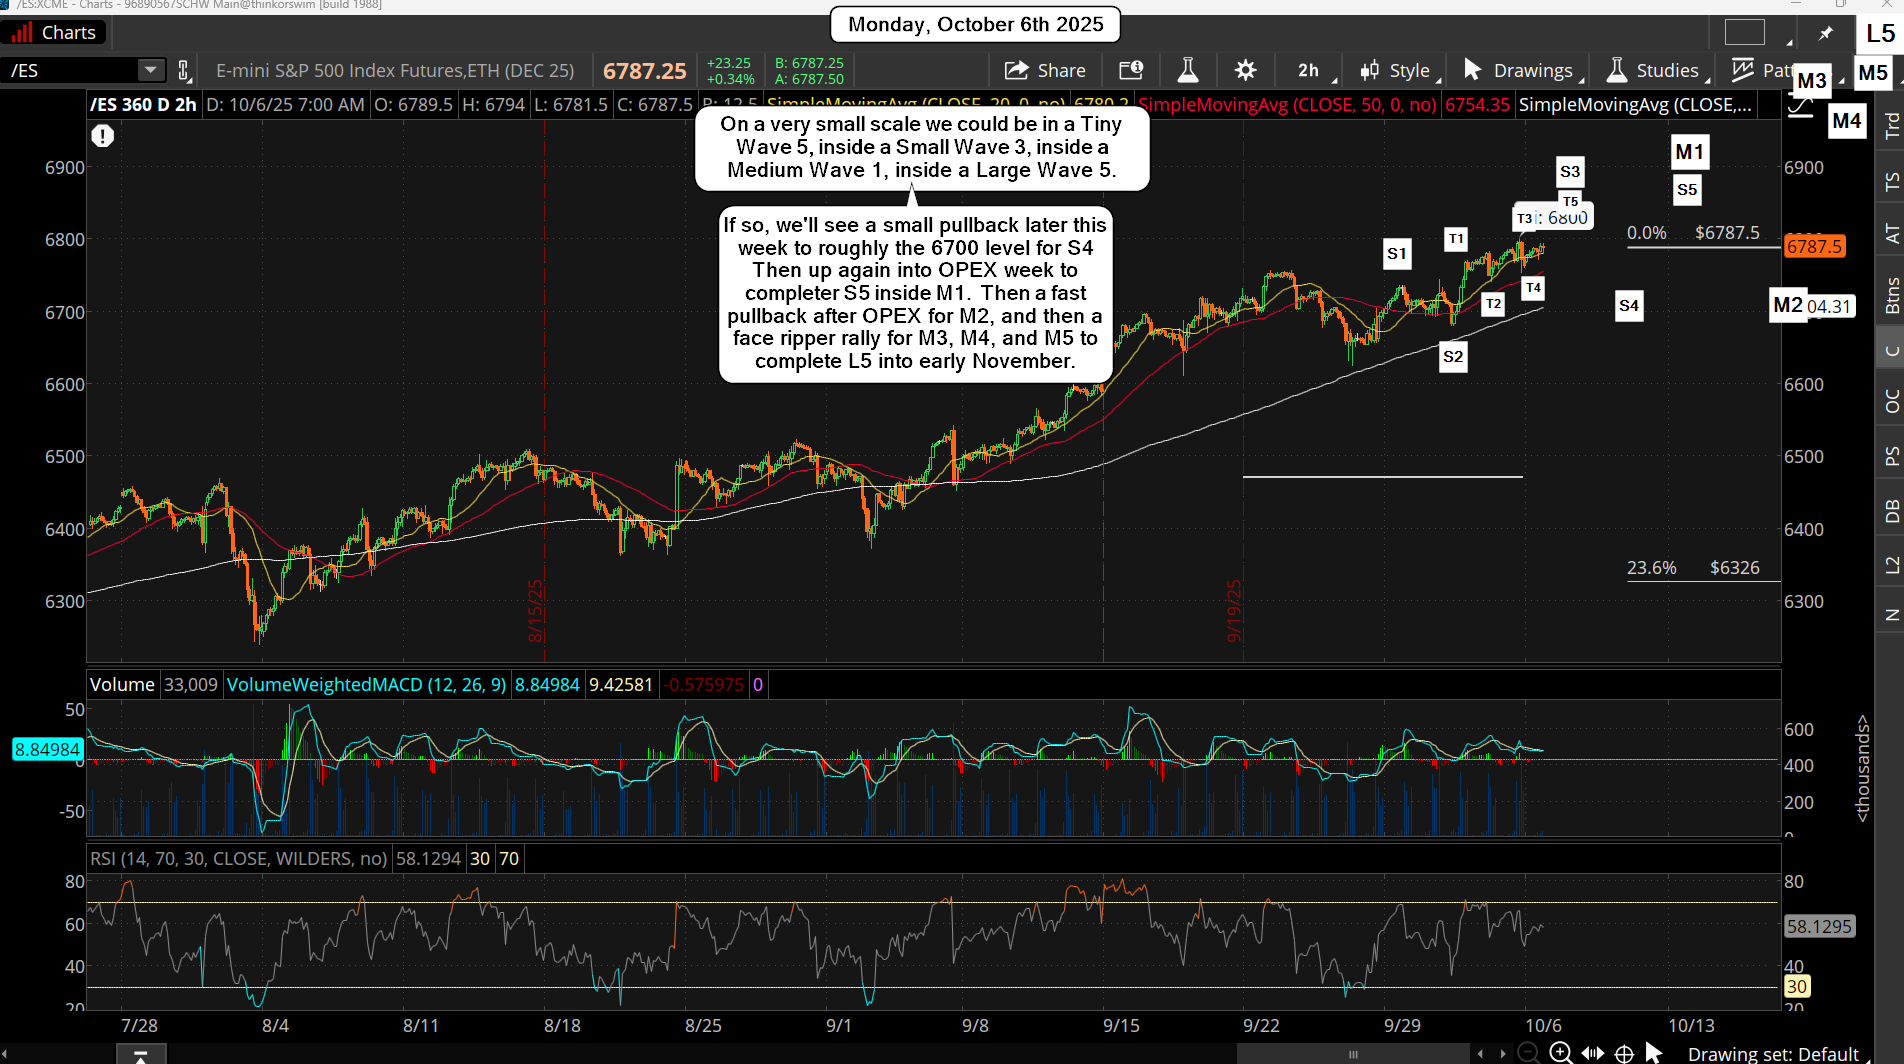This screenshot has width=1904, height=1064.
Task: Toggle the Trd sidebar tab
Action: click(x=1890, y=125)
